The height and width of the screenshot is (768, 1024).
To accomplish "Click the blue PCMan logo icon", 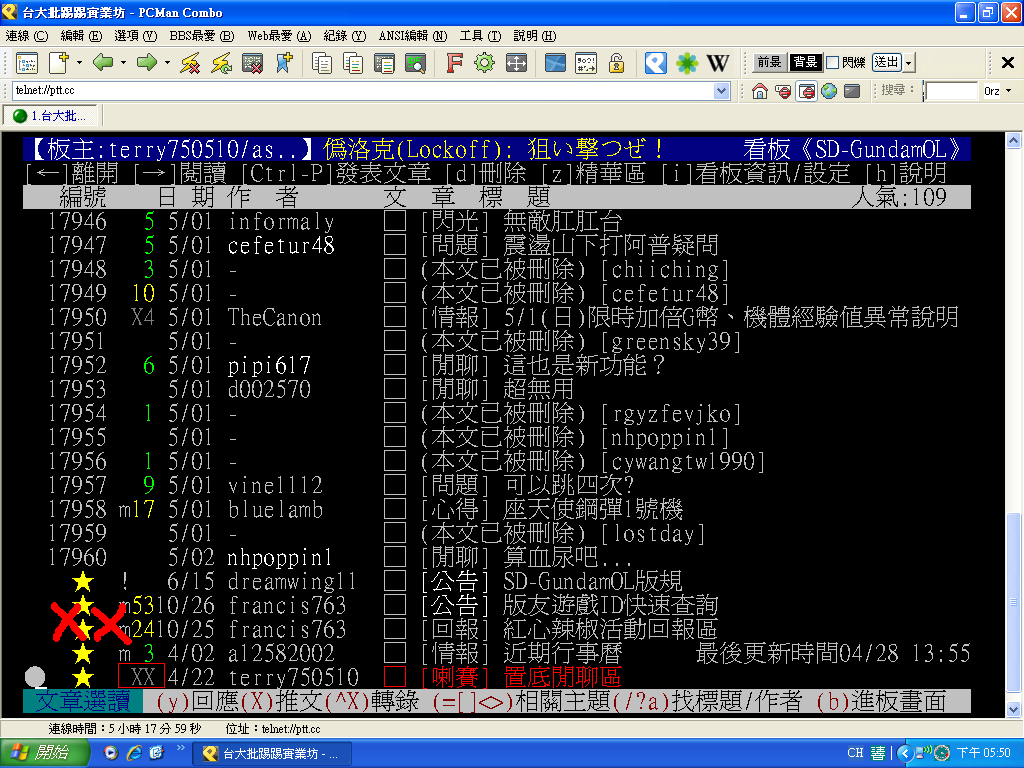I will (x=655, y=63).
